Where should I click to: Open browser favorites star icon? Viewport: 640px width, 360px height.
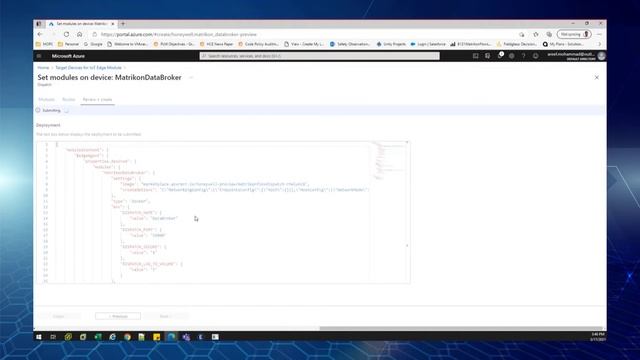(x=536, y=34)
